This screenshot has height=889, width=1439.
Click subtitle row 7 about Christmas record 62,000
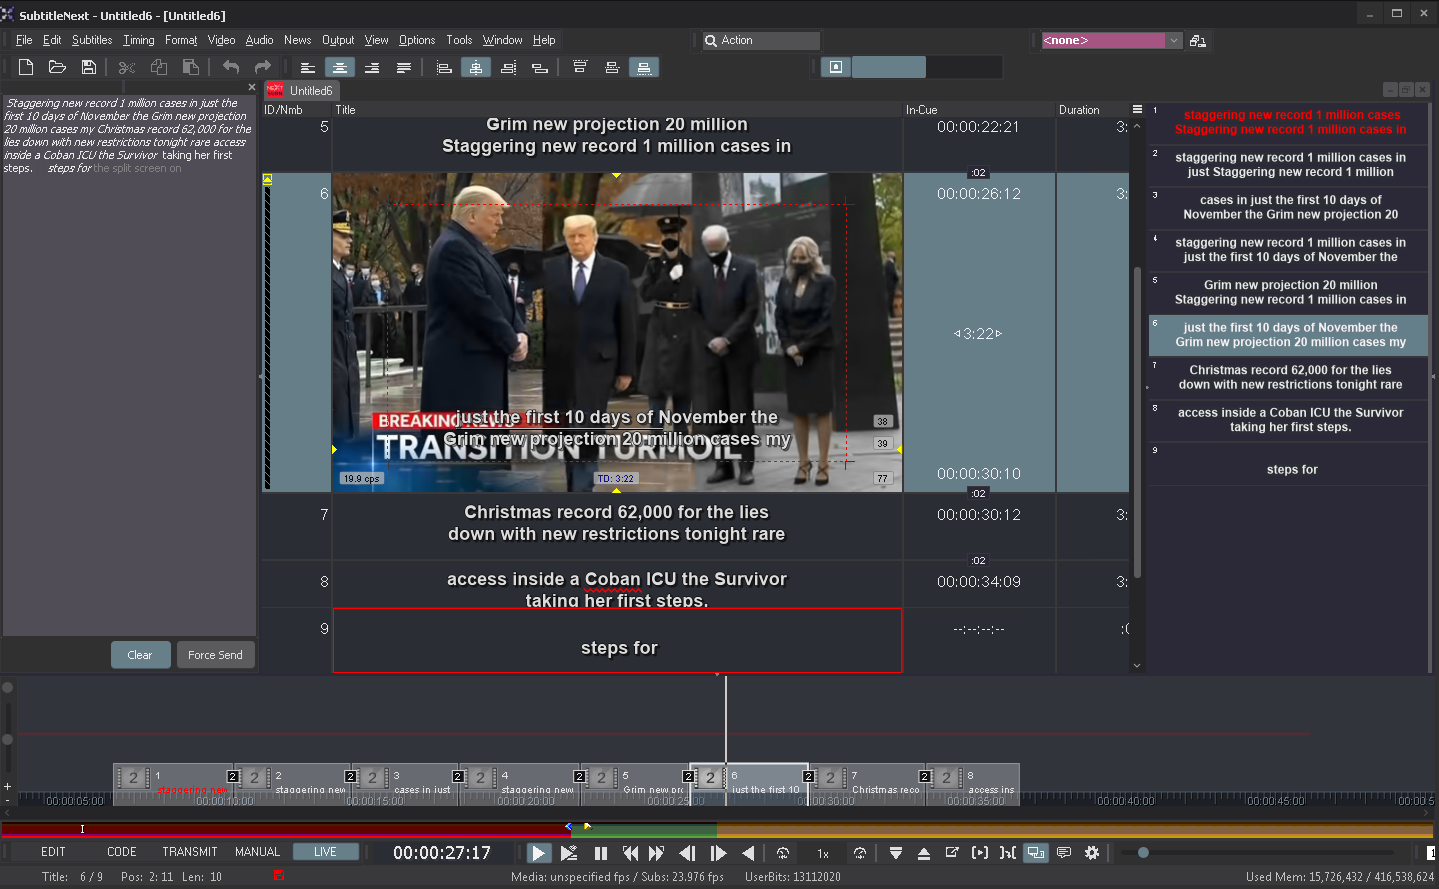616,523
